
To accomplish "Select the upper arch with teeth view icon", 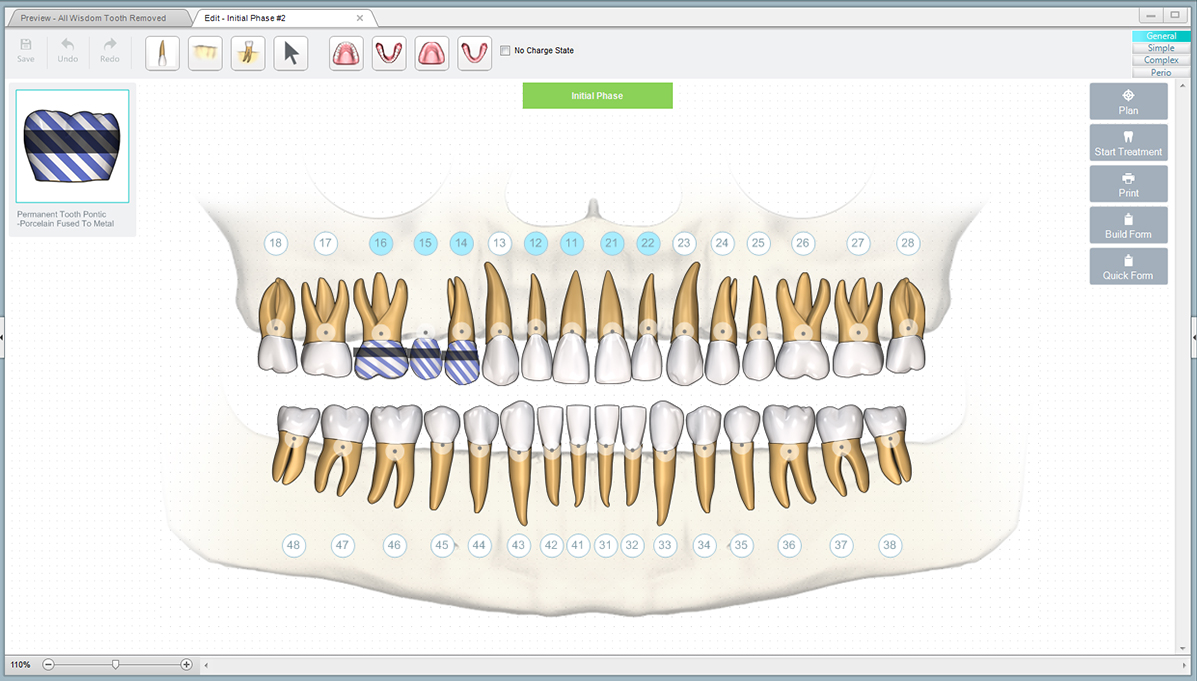I will [345, 52].
